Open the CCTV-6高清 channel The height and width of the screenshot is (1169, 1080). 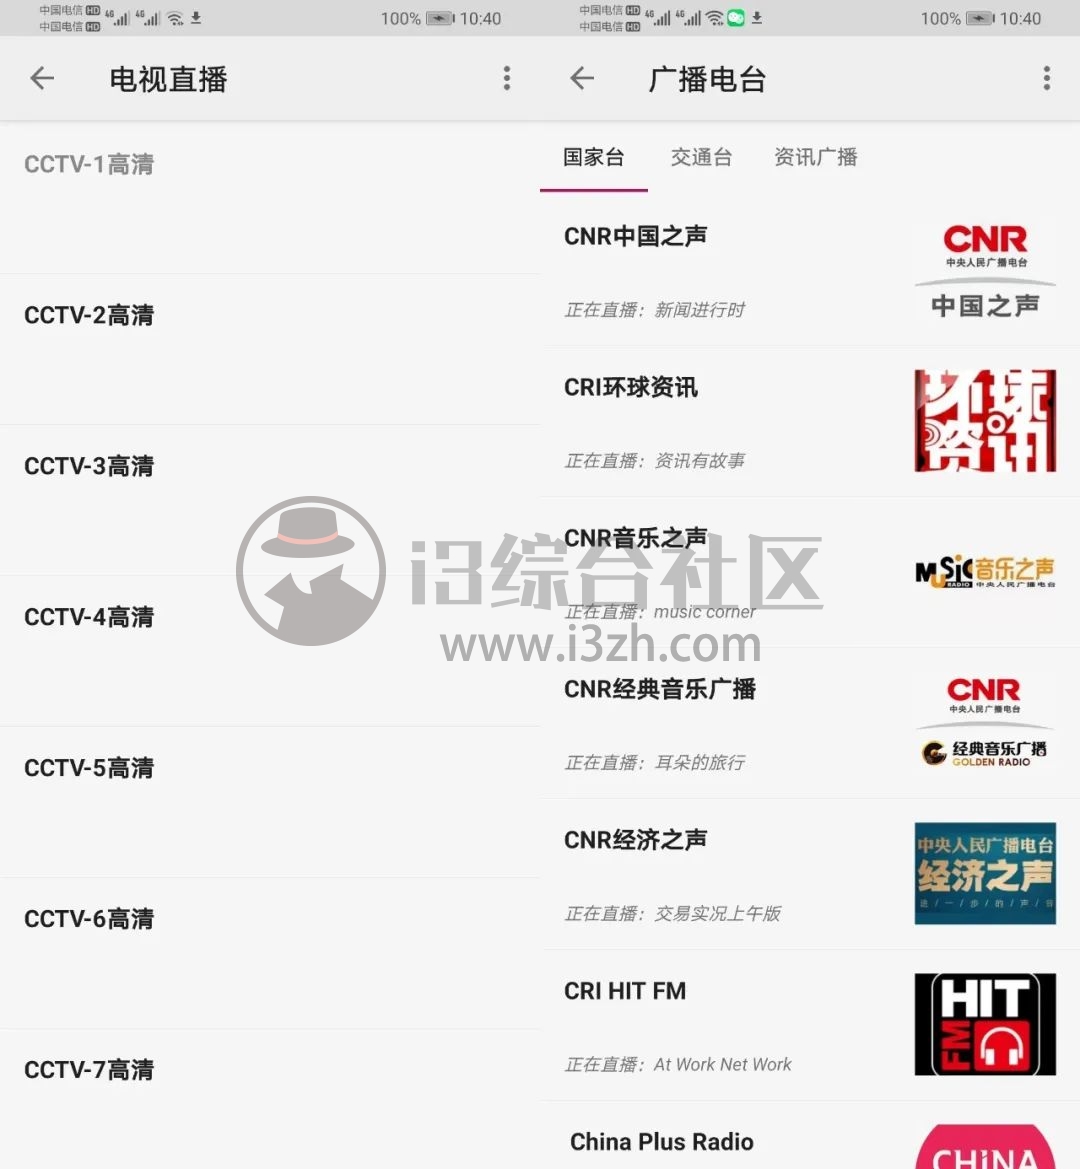(270, 953)
